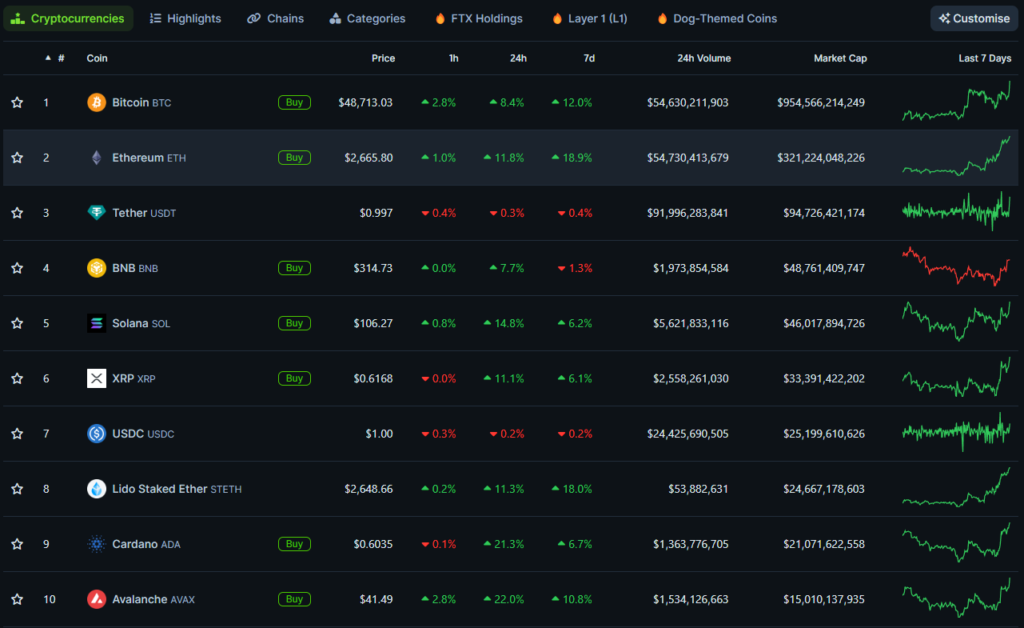Toggle the favorite star for Solana

click(x=17, y=323)
